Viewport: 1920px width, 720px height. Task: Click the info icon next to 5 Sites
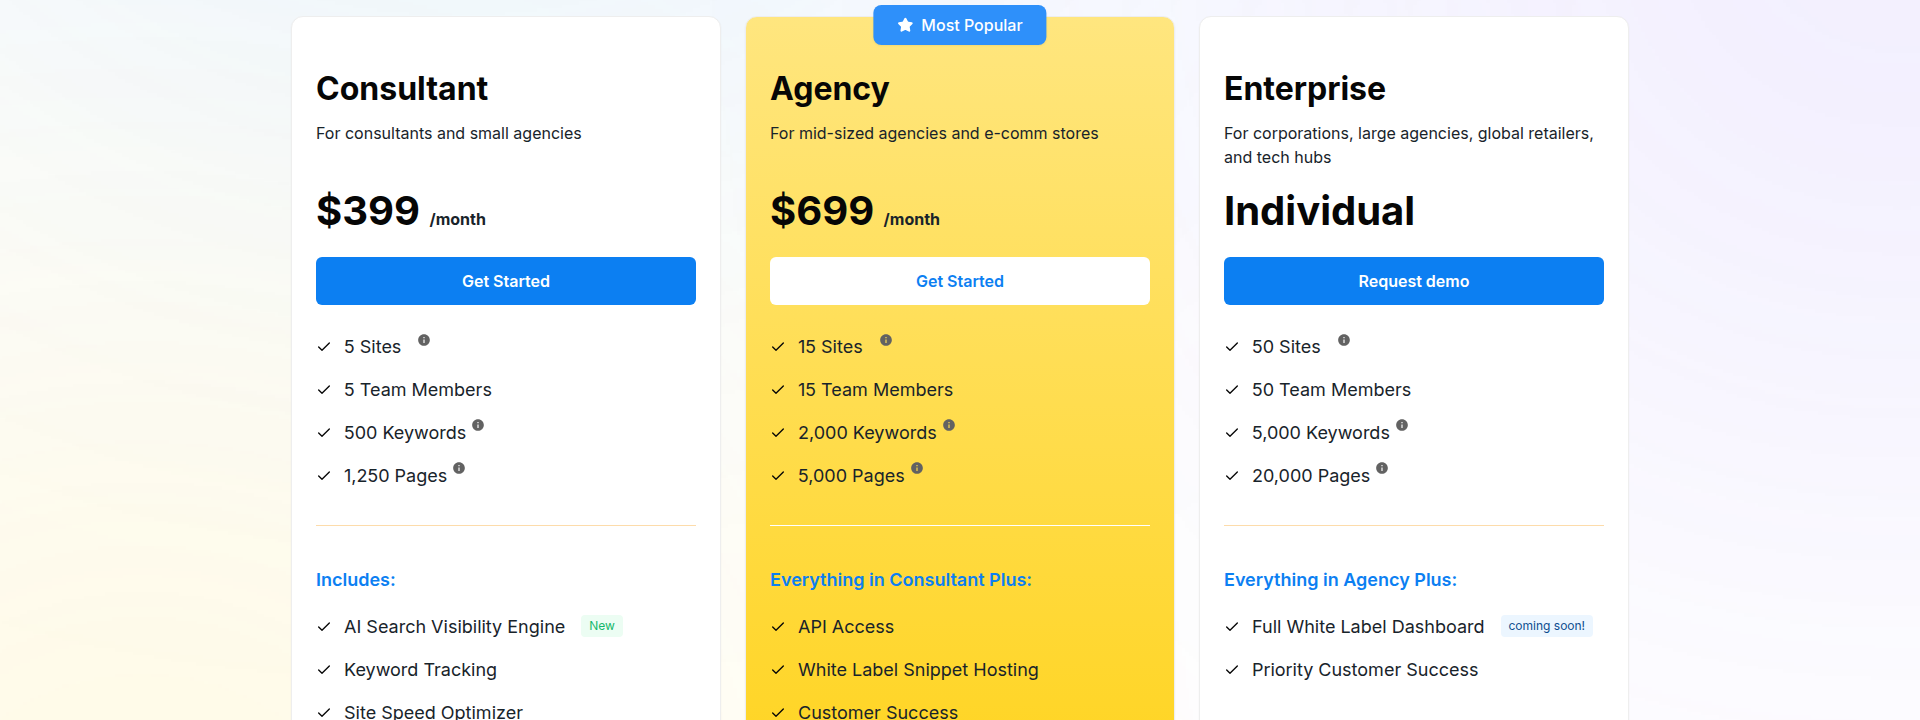pyautogui.click(x=424, y=340)
